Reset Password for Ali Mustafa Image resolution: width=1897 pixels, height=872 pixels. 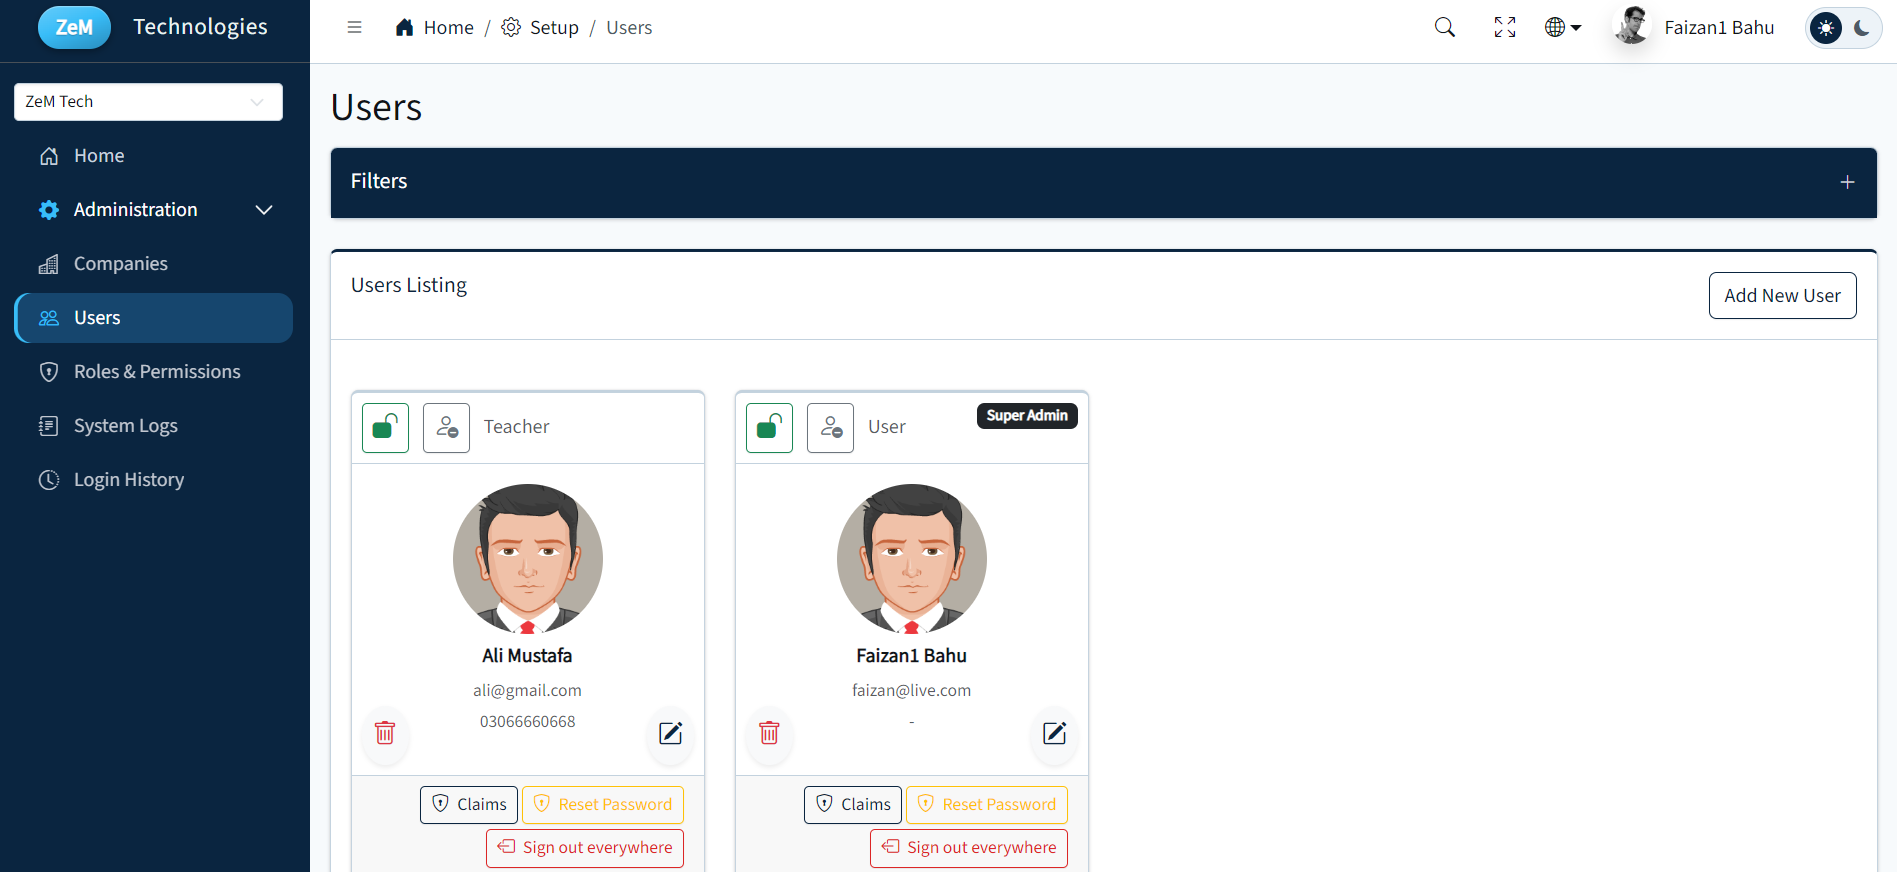pyautogui.click(x=603, y=805)
